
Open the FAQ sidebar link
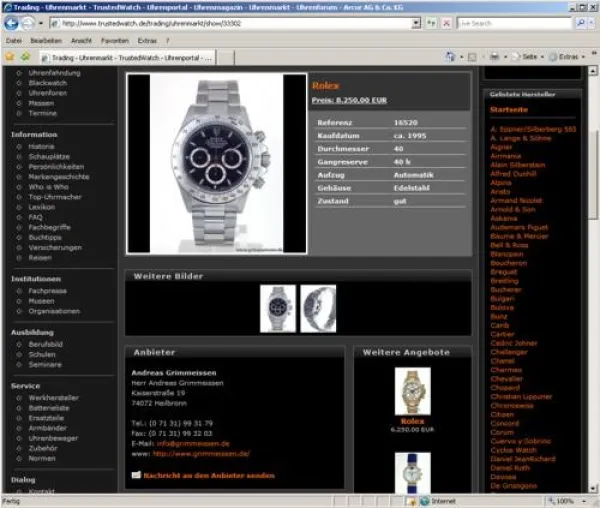tap(35, 217)
